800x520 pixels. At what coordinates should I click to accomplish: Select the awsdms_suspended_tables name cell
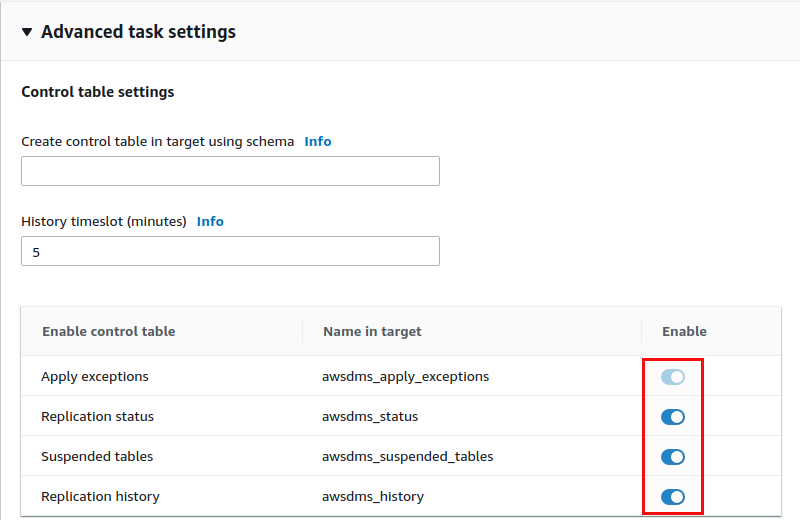[x=408, y=457]
